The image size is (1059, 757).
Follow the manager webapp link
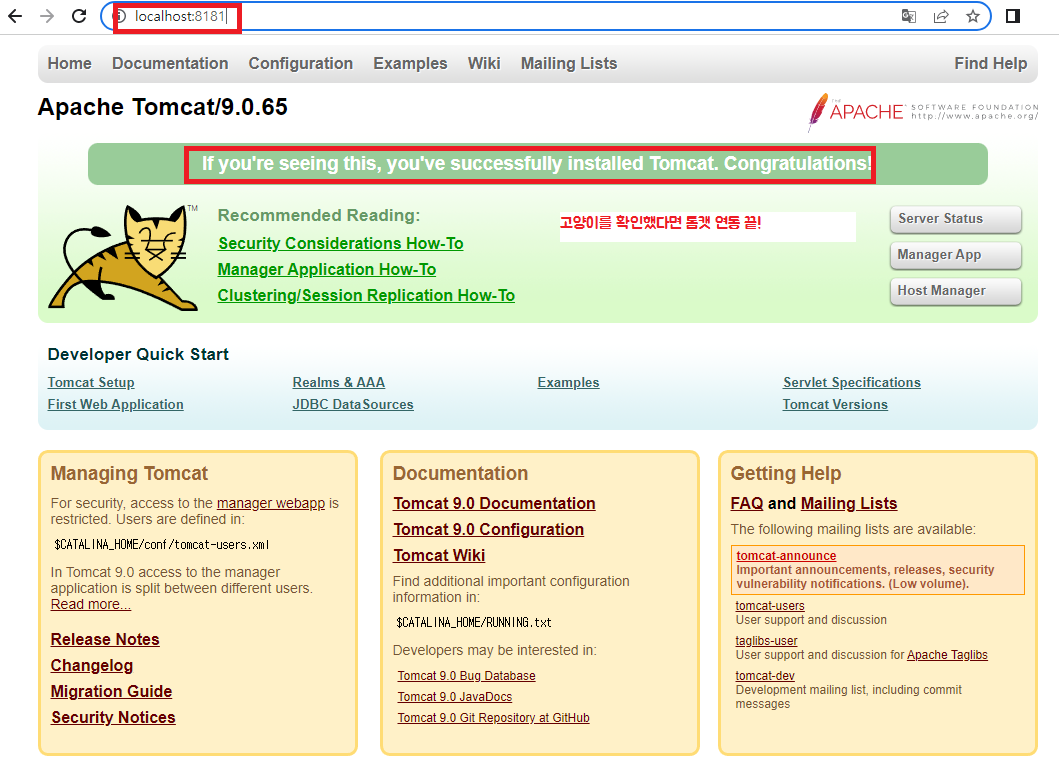tap(271, 503)
